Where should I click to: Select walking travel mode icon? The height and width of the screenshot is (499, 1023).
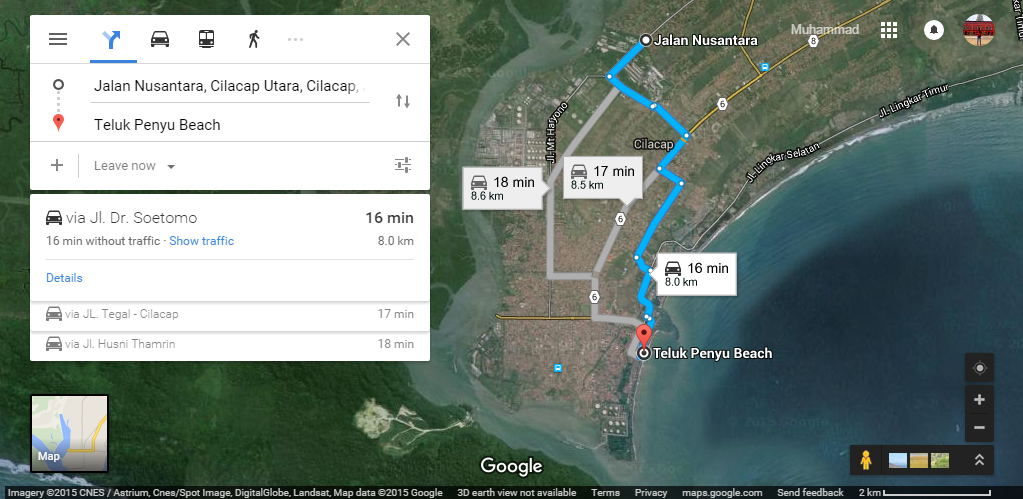pos(254,39)
